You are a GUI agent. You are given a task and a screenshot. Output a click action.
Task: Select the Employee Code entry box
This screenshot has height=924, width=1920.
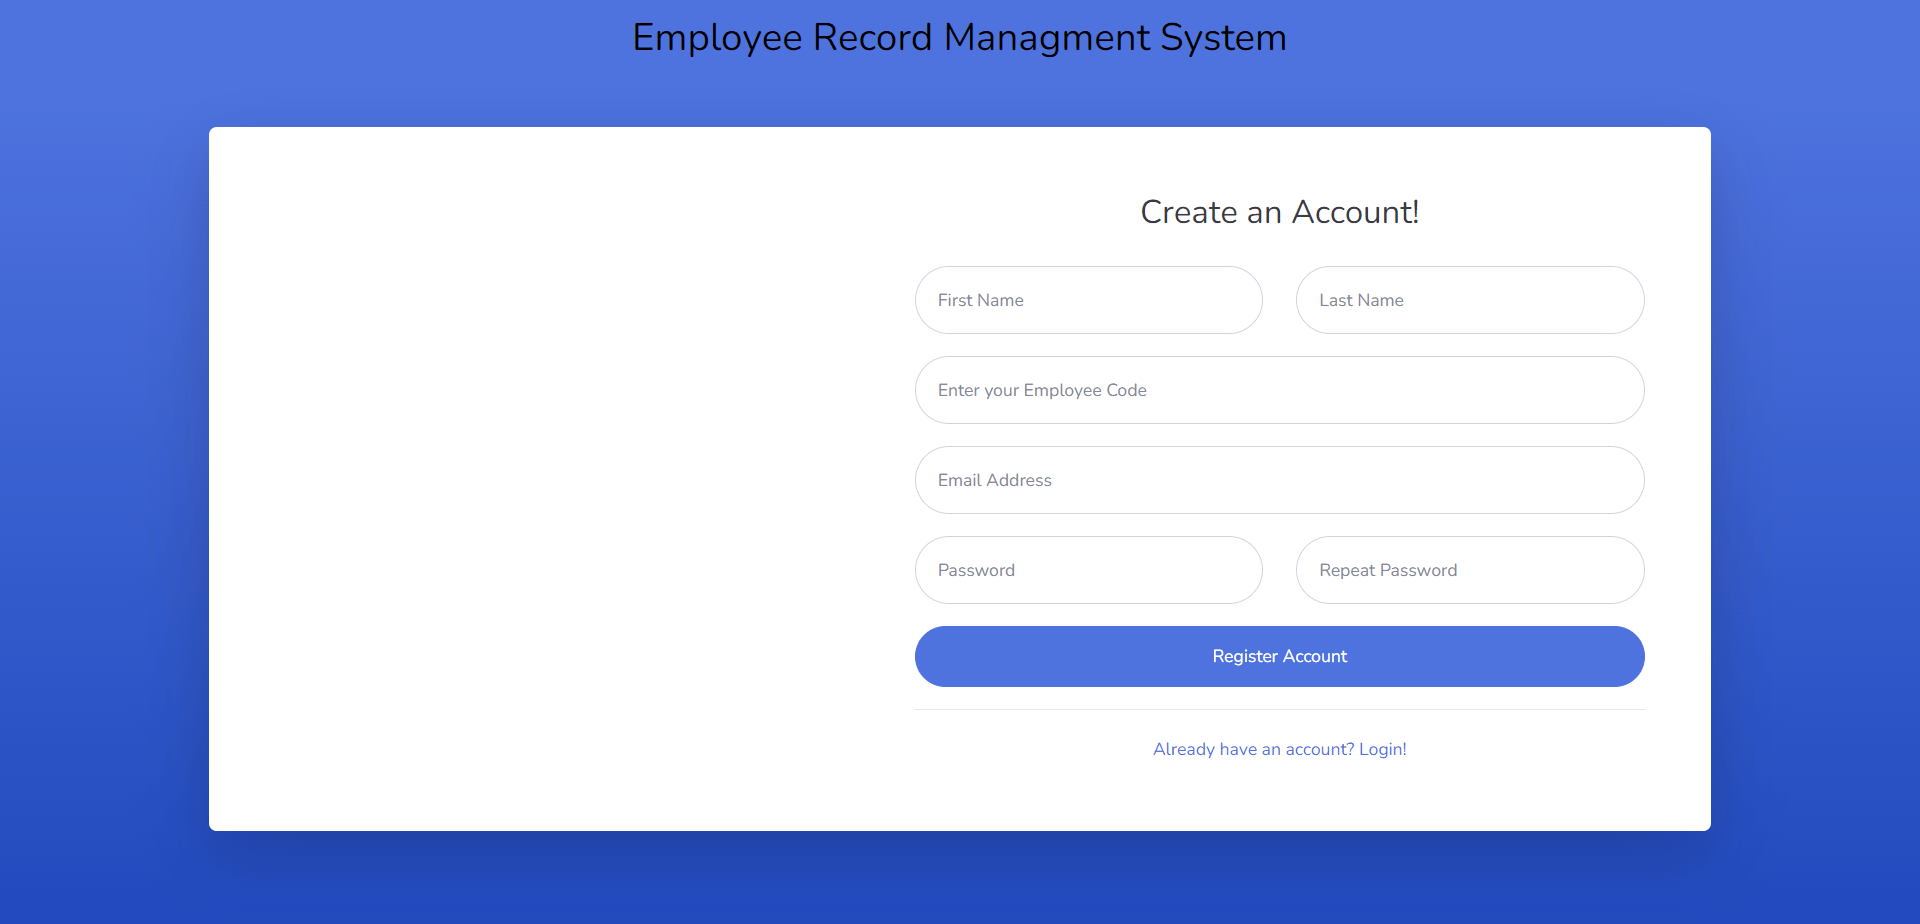tap(1279, 390)
